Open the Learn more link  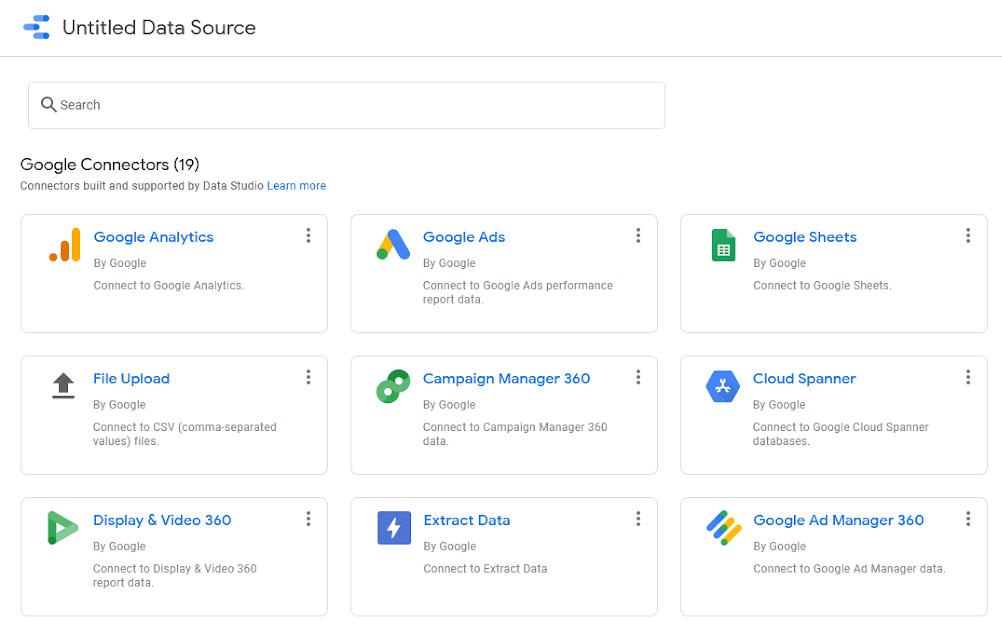click(297, 186)
